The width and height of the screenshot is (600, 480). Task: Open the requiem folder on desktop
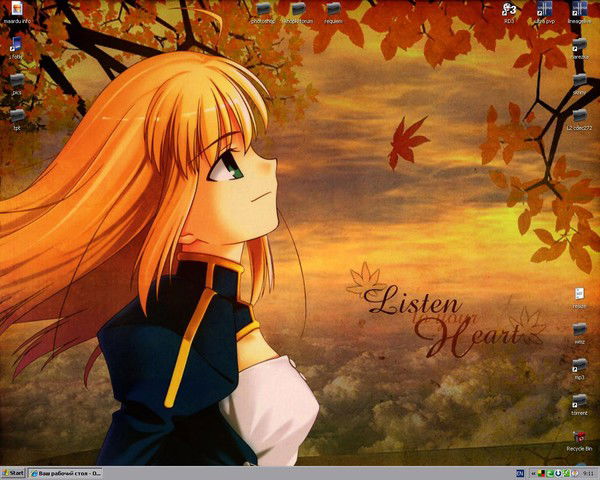click(x=333, y=9)
